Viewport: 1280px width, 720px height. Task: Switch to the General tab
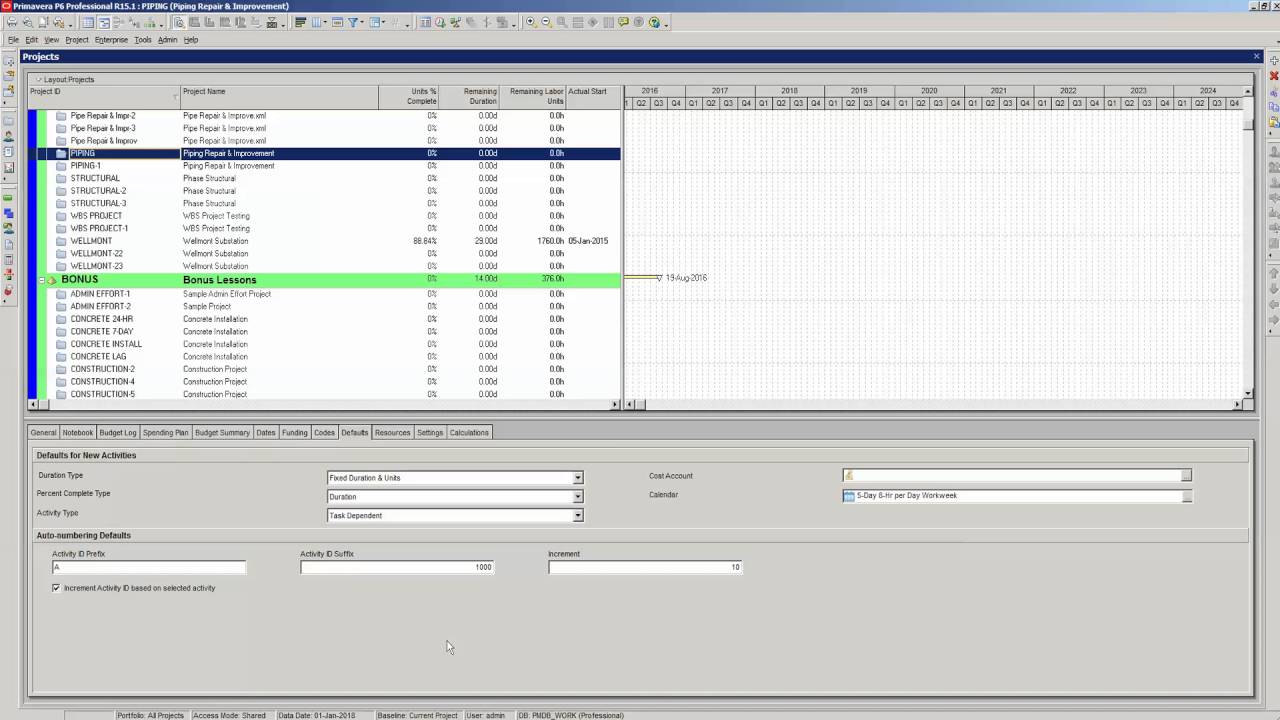43,433
